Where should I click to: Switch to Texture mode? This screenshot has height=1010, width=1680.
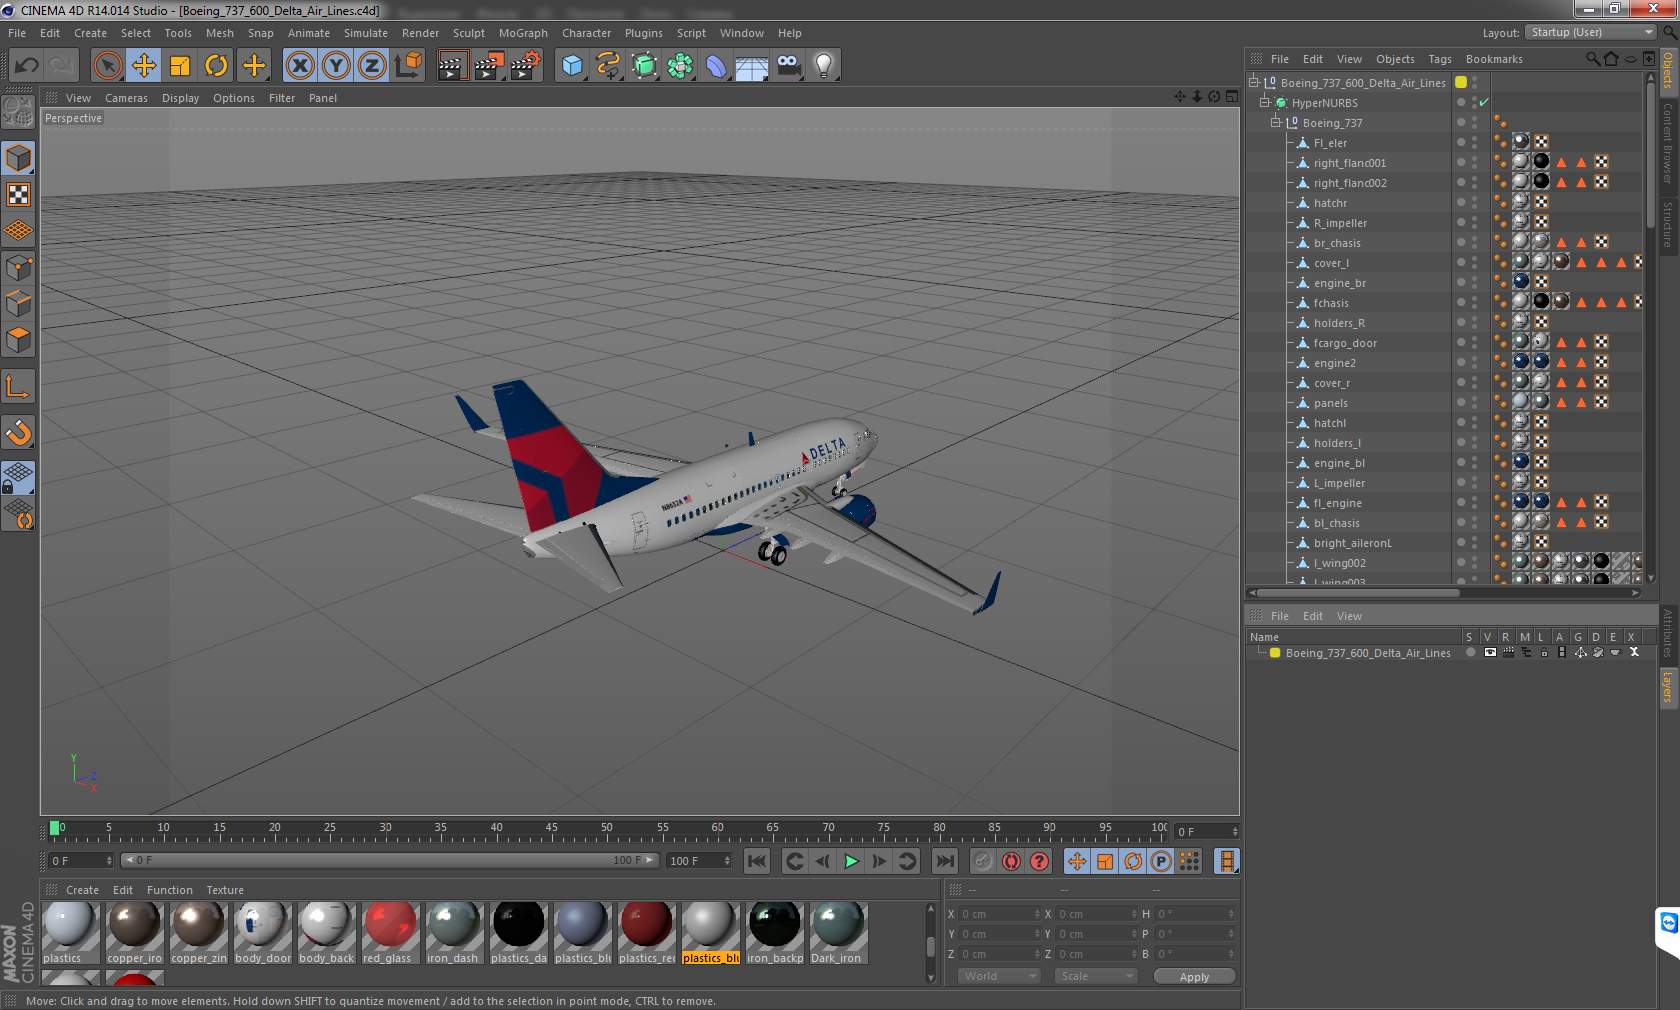(19, 194)
